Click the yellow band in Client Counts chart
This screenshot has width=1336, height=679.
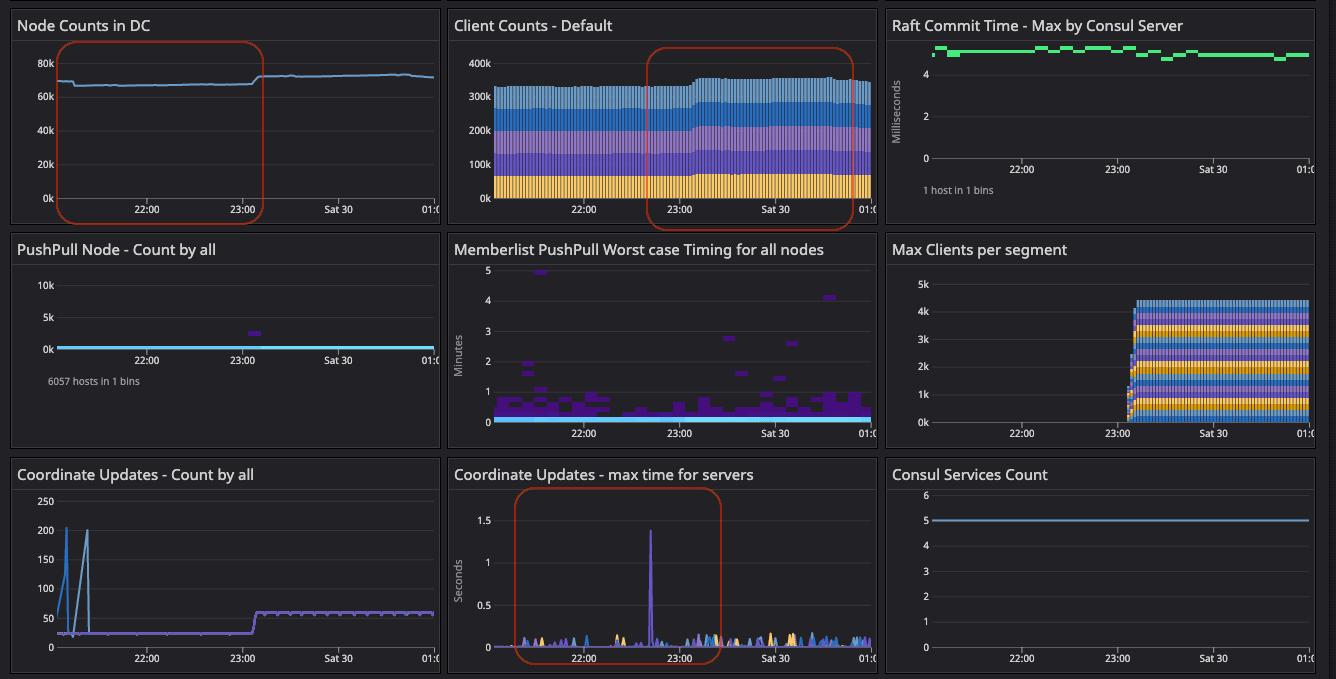point(680,188)
